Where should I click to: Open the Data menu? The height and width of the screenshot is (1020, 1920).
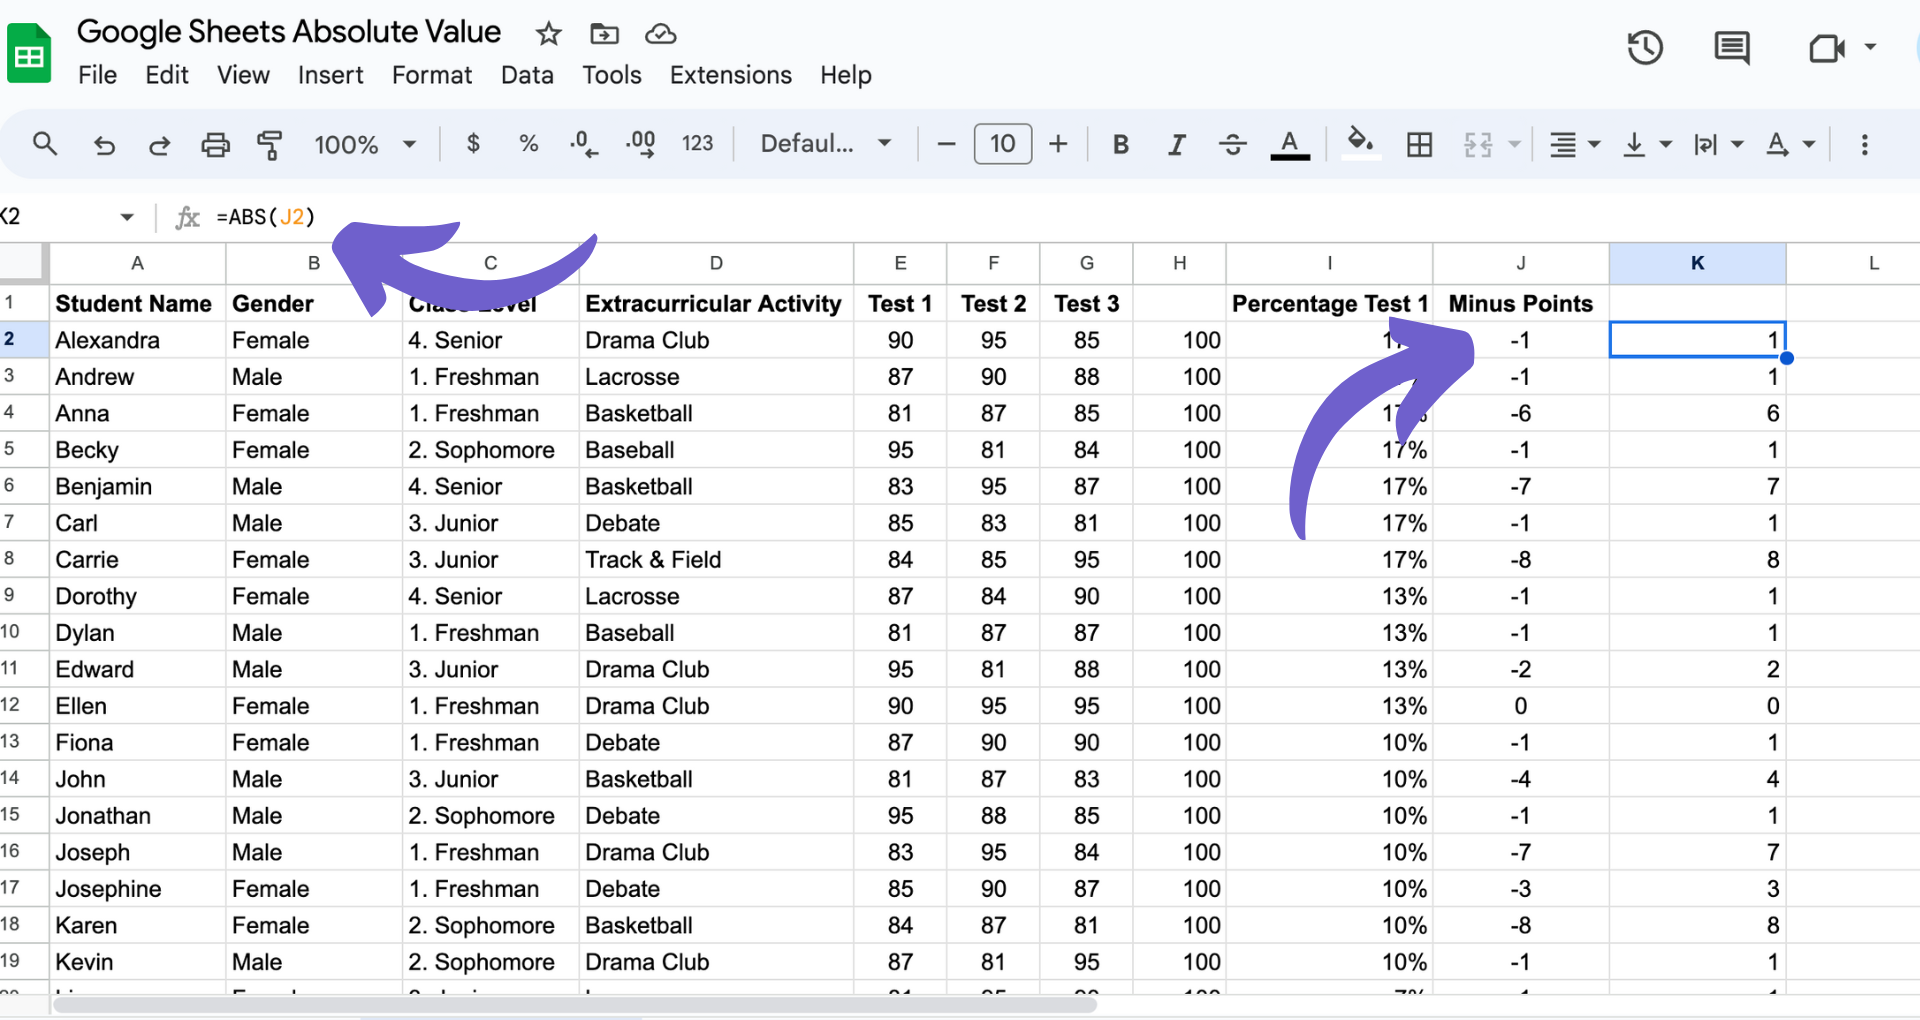point(527,75)
